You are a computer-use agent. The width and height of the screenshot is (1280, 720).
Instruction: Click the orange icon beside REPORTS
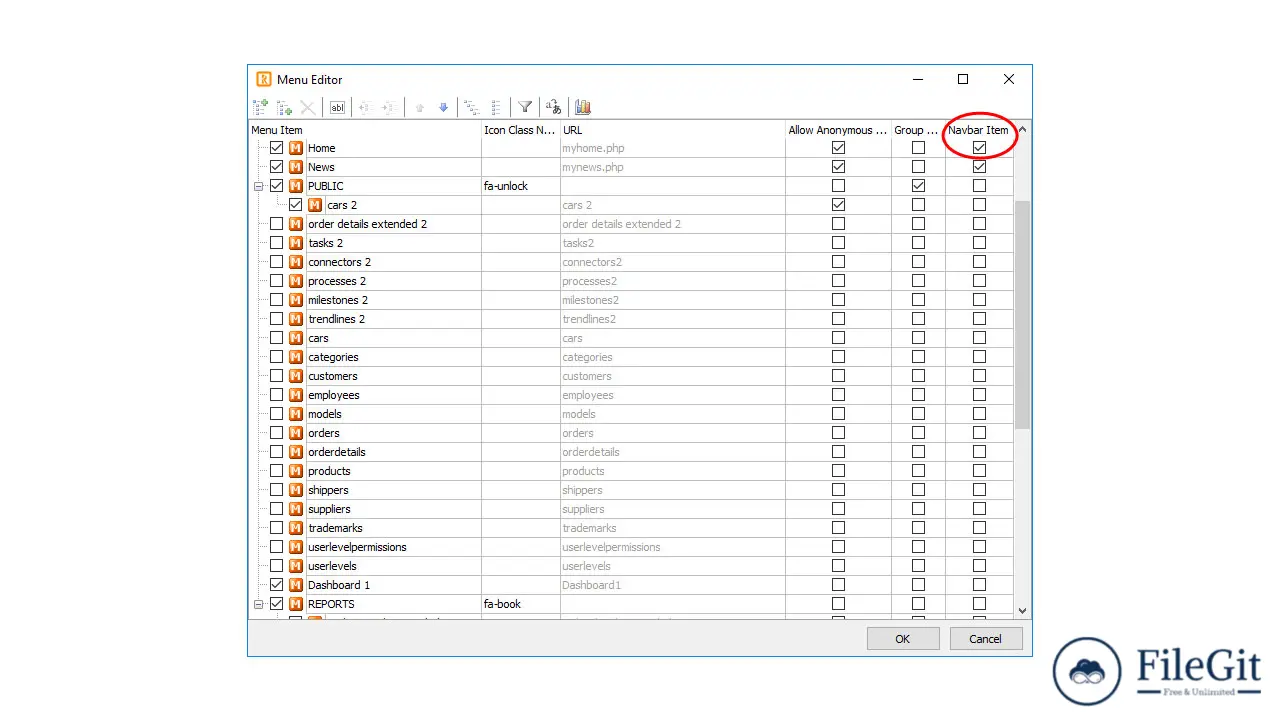(296, 604)
